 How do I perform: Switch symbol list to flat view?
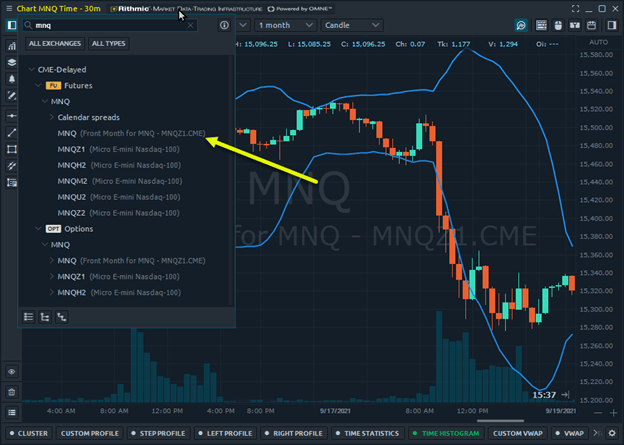[x=28, y=317]
